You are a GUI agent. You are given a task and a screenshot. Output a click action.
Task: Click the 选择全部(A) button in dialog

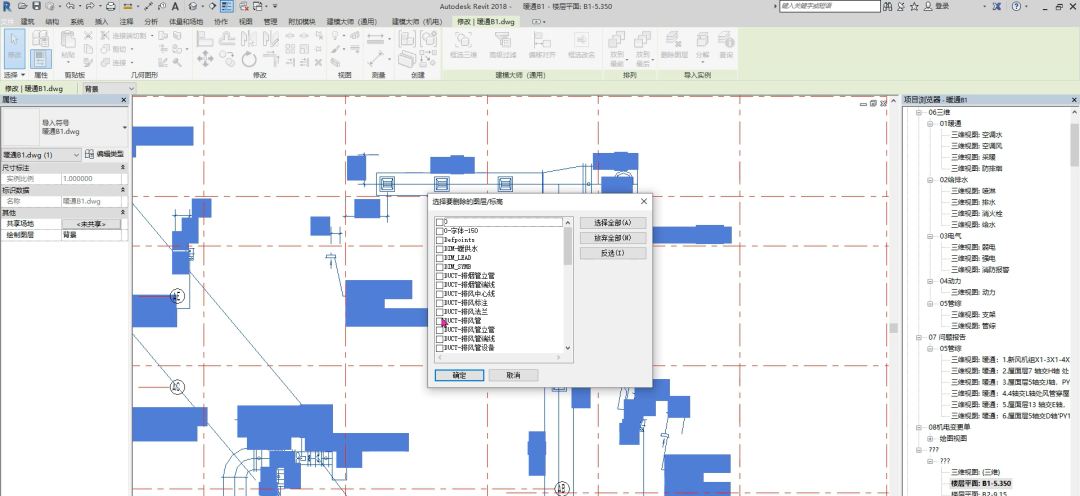(x=613, y=223)
